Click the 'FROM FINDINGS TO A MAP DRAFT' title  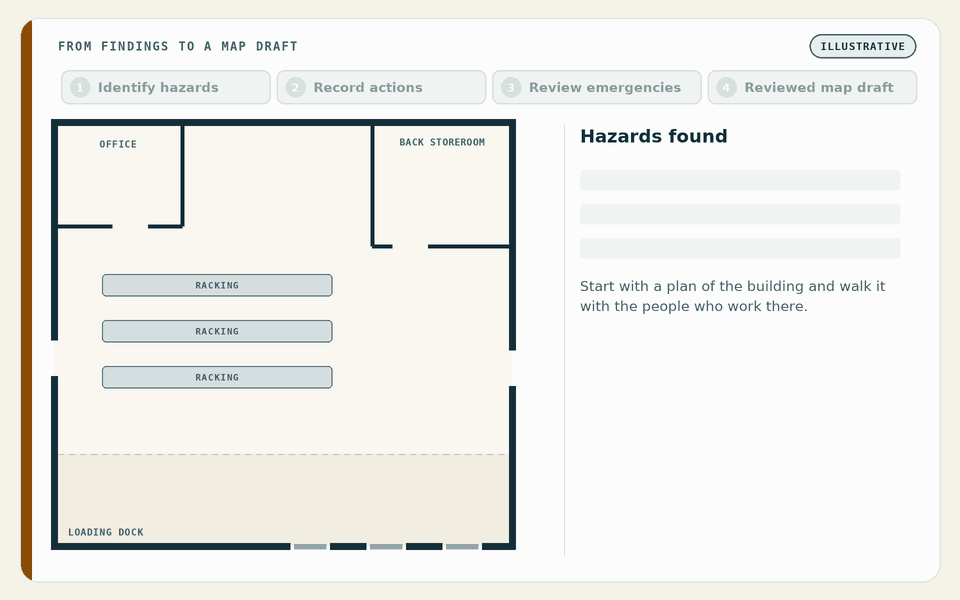click(178, 47)
